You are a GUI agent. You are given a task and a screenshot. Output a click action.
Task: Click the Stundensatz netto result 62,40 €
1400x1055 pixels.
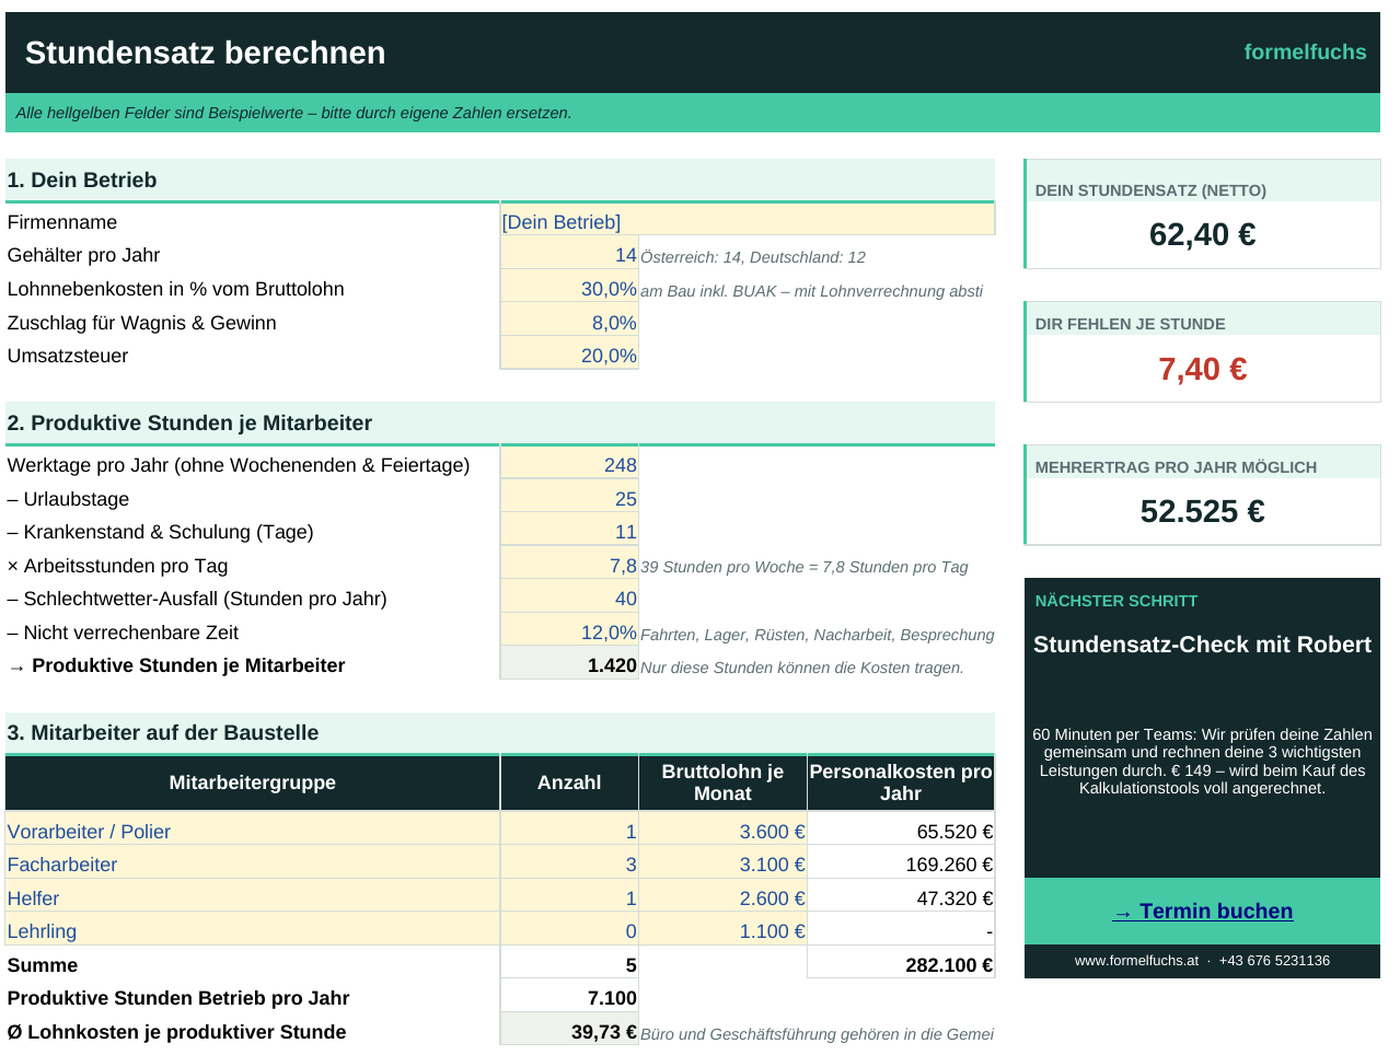pos(1202,234)
